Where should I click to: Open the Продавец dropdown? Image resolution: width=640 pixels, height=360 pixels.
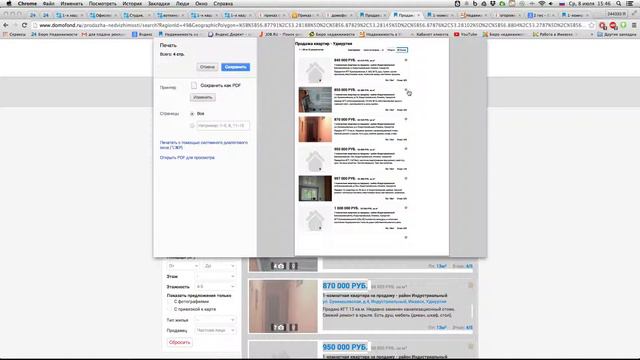[x=216, y=330]
